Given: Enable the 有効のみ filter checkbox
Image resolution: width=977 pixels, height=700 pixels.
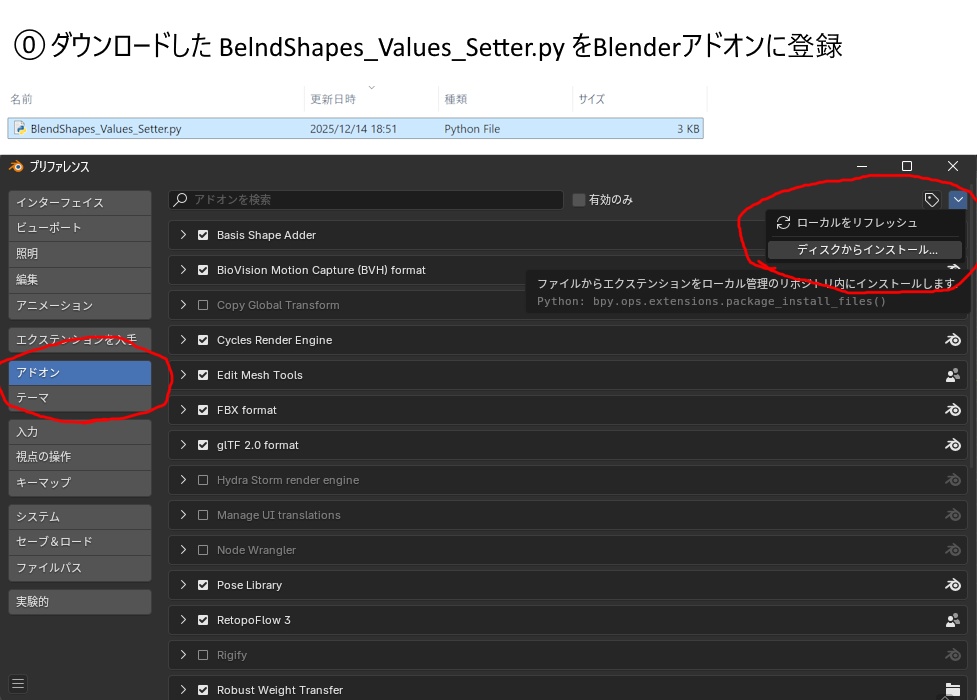Looking at the screenshot, I should (x=578, y=199).
